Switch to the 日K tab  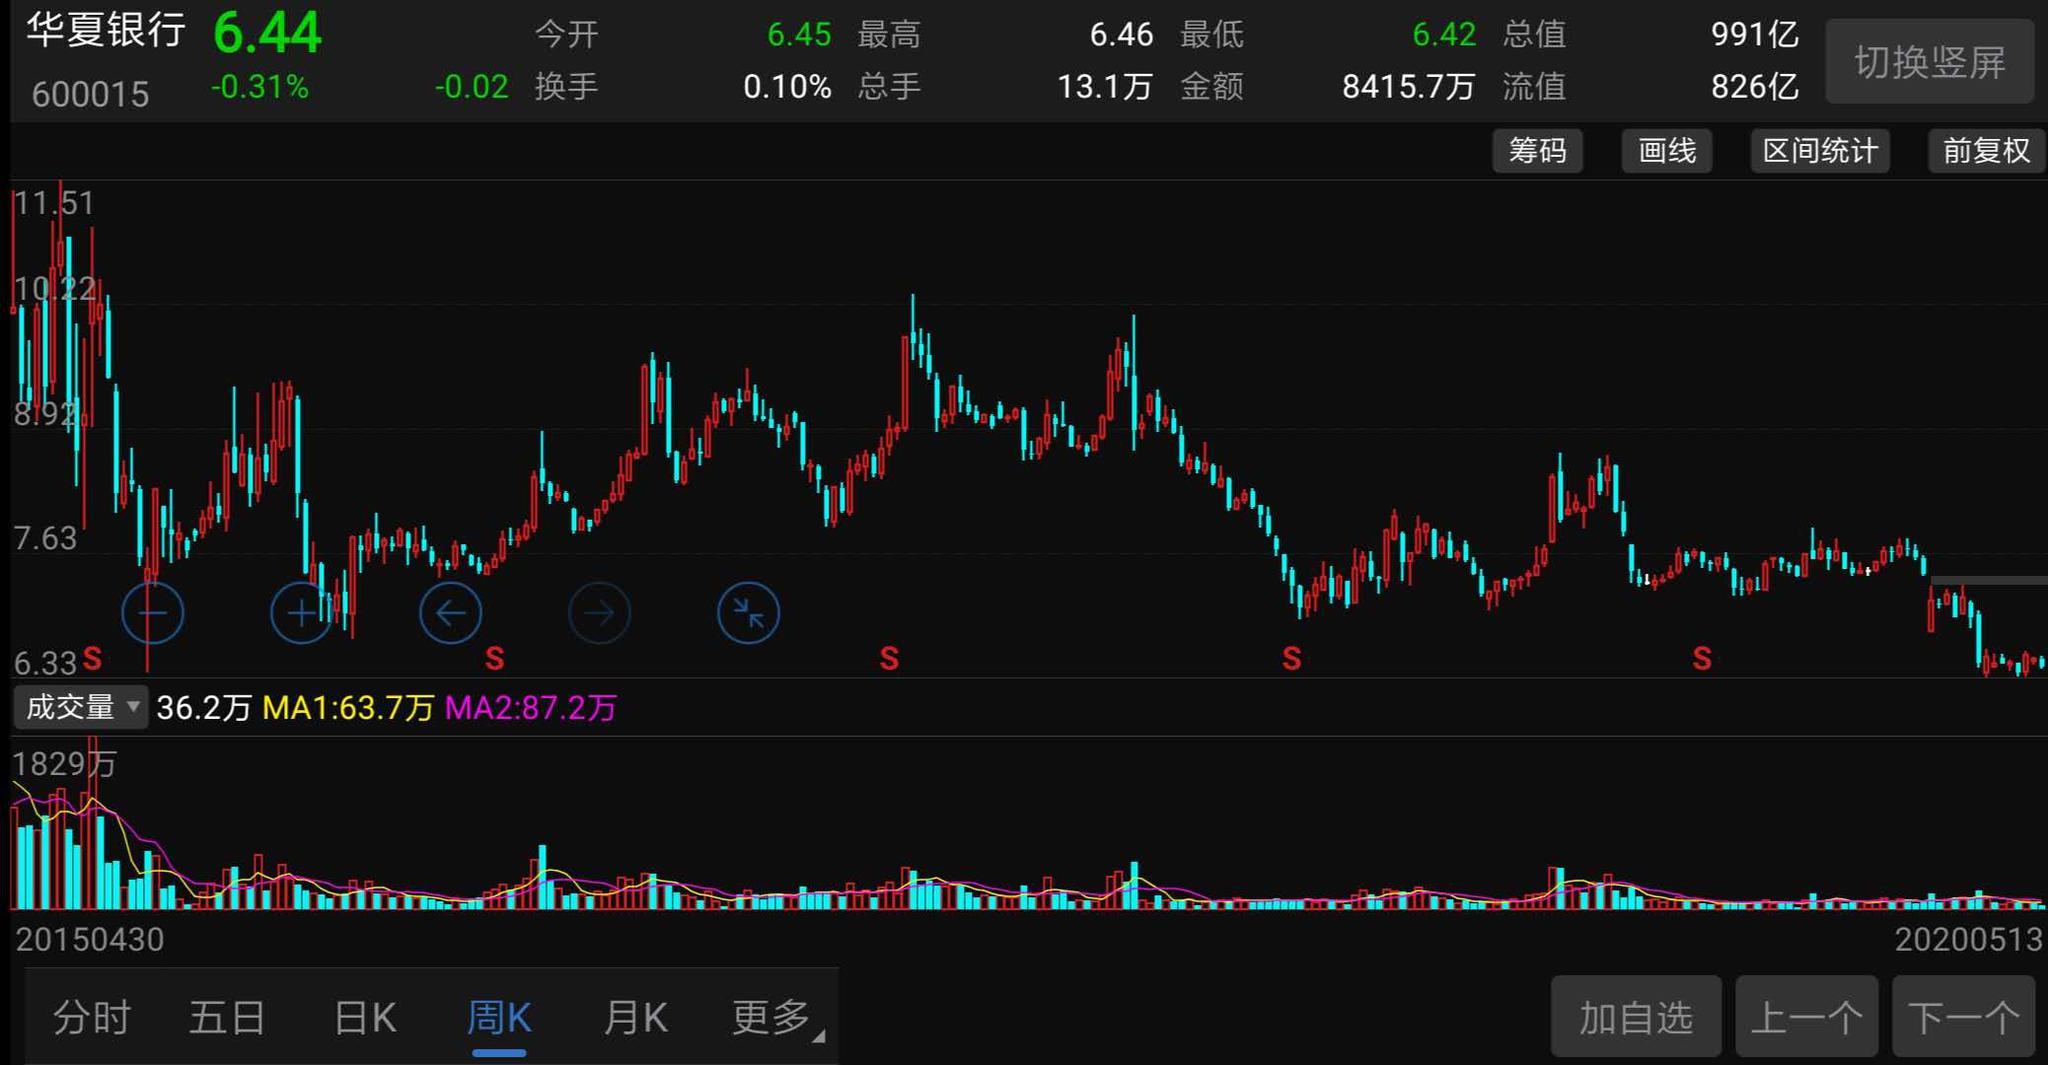pos(365,1018)
